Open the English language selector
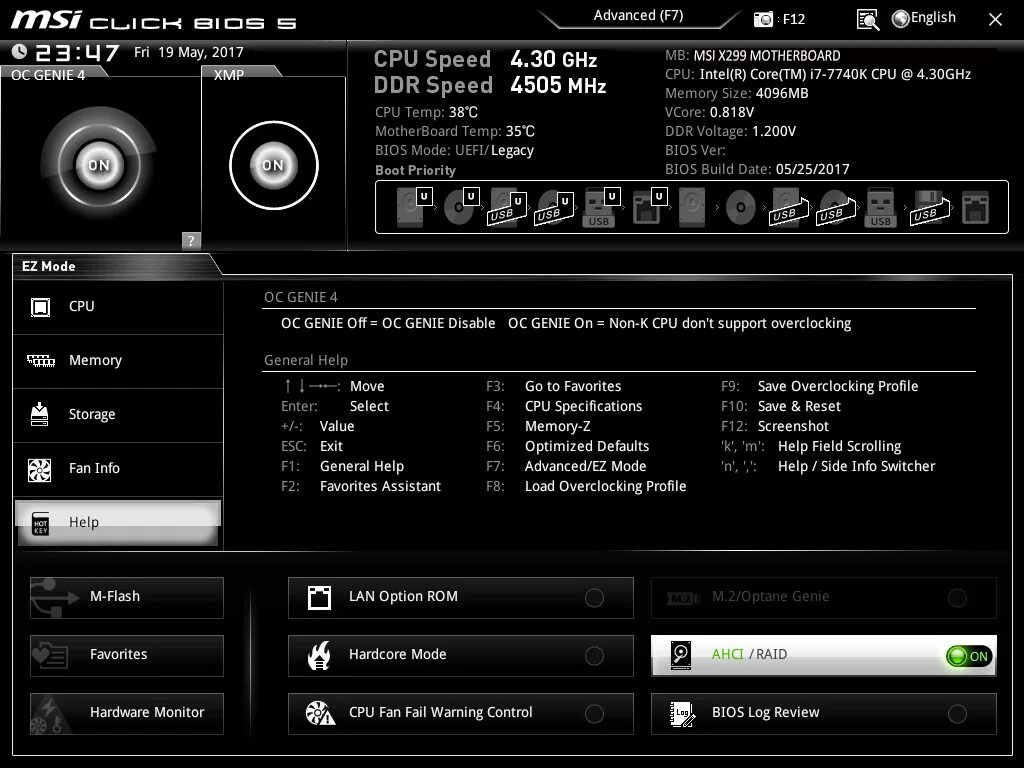1024x768 pixels. (x=923, y=18)
